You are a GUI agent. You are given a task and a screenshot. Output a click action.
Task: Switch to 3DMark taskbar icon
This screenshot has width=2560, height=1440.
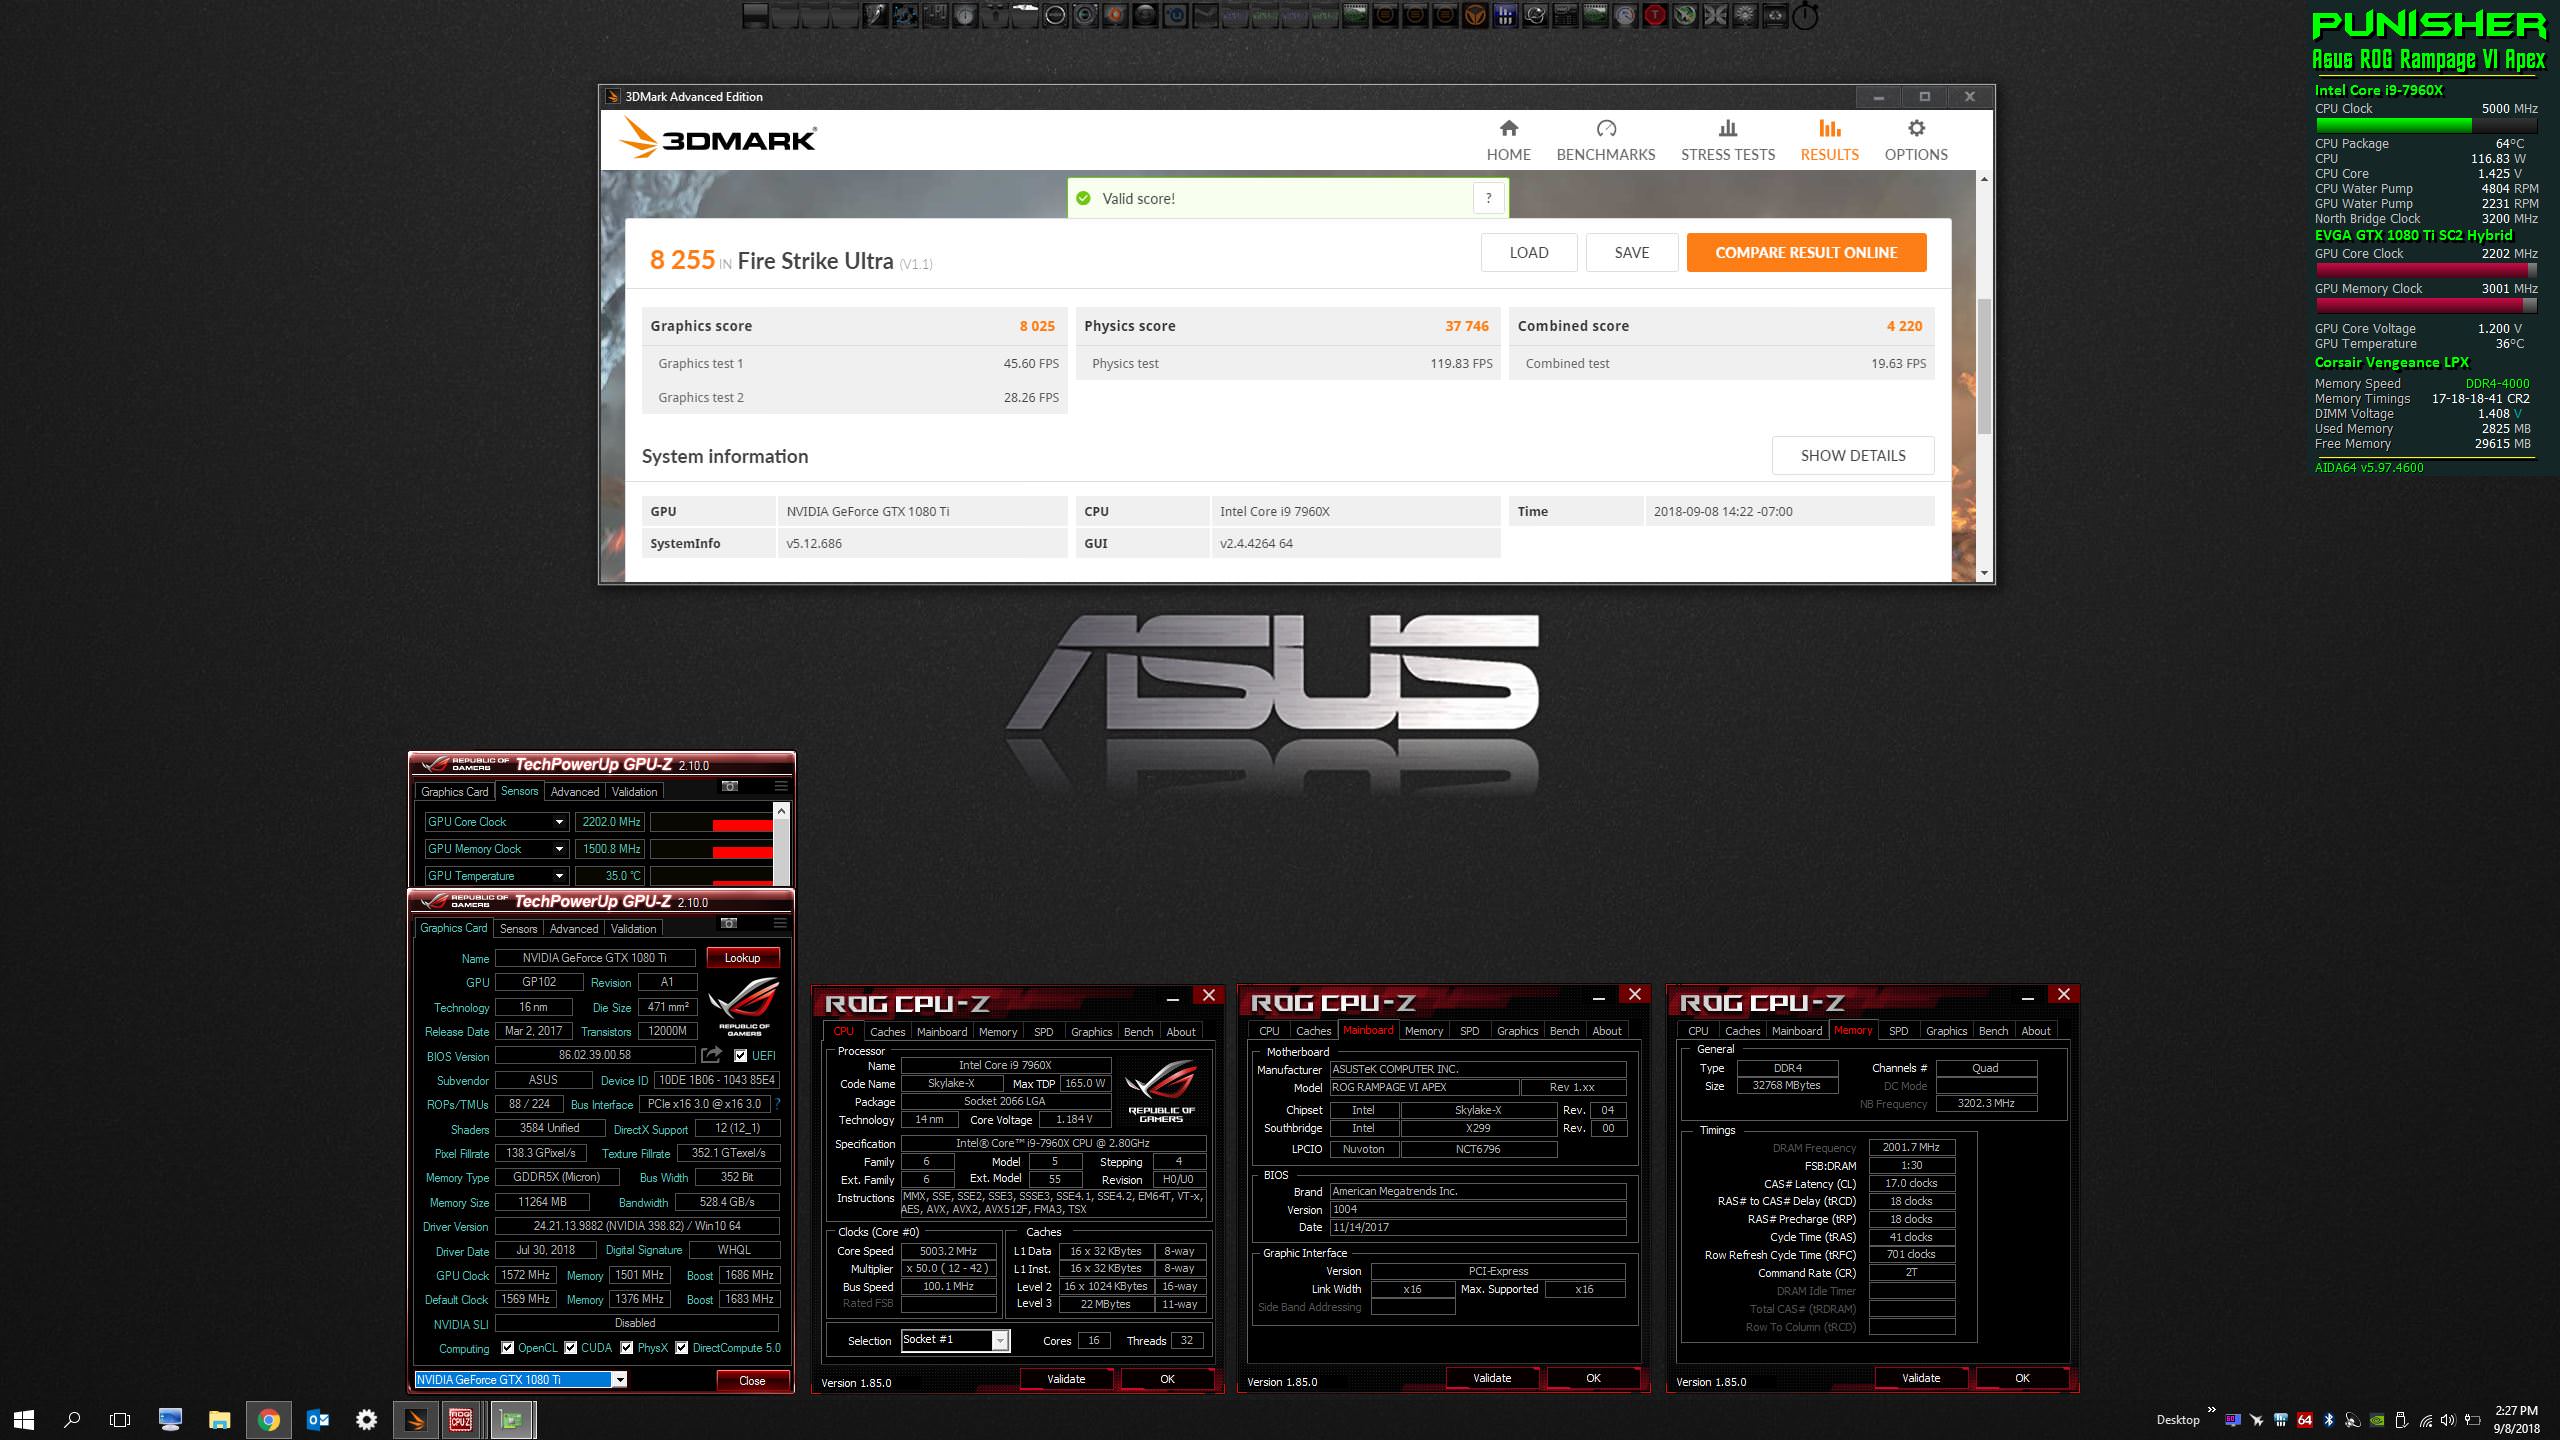coord(415,1420)
